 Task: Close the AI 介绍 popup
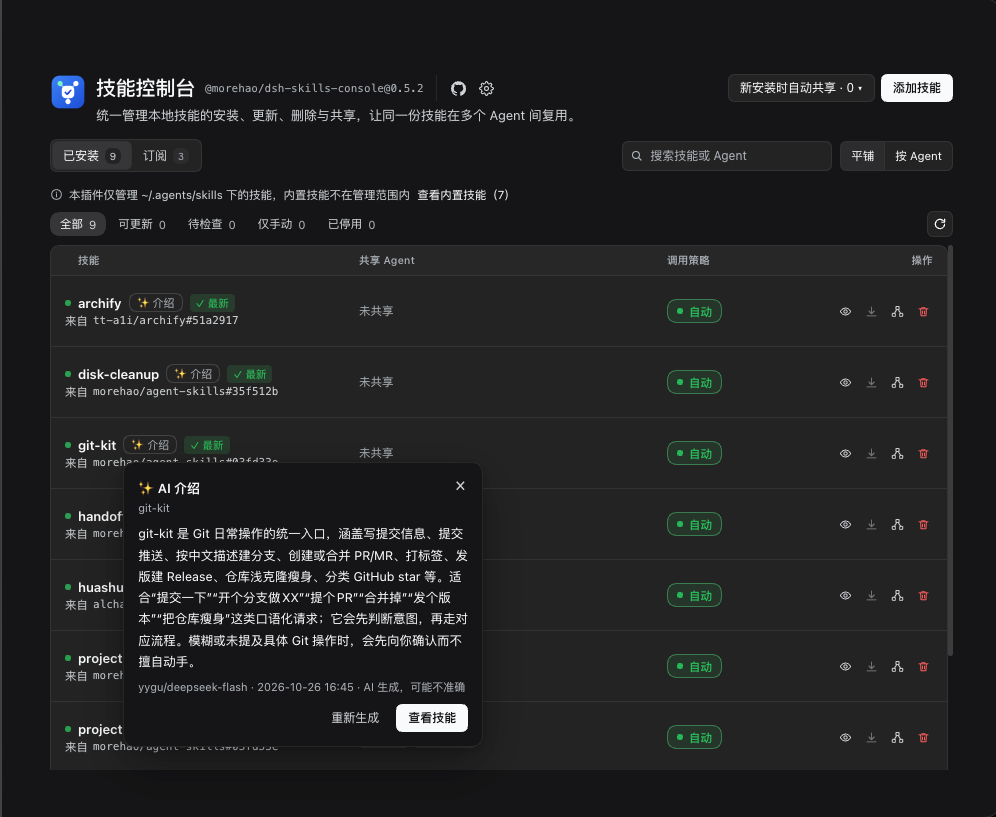point(461,486)
